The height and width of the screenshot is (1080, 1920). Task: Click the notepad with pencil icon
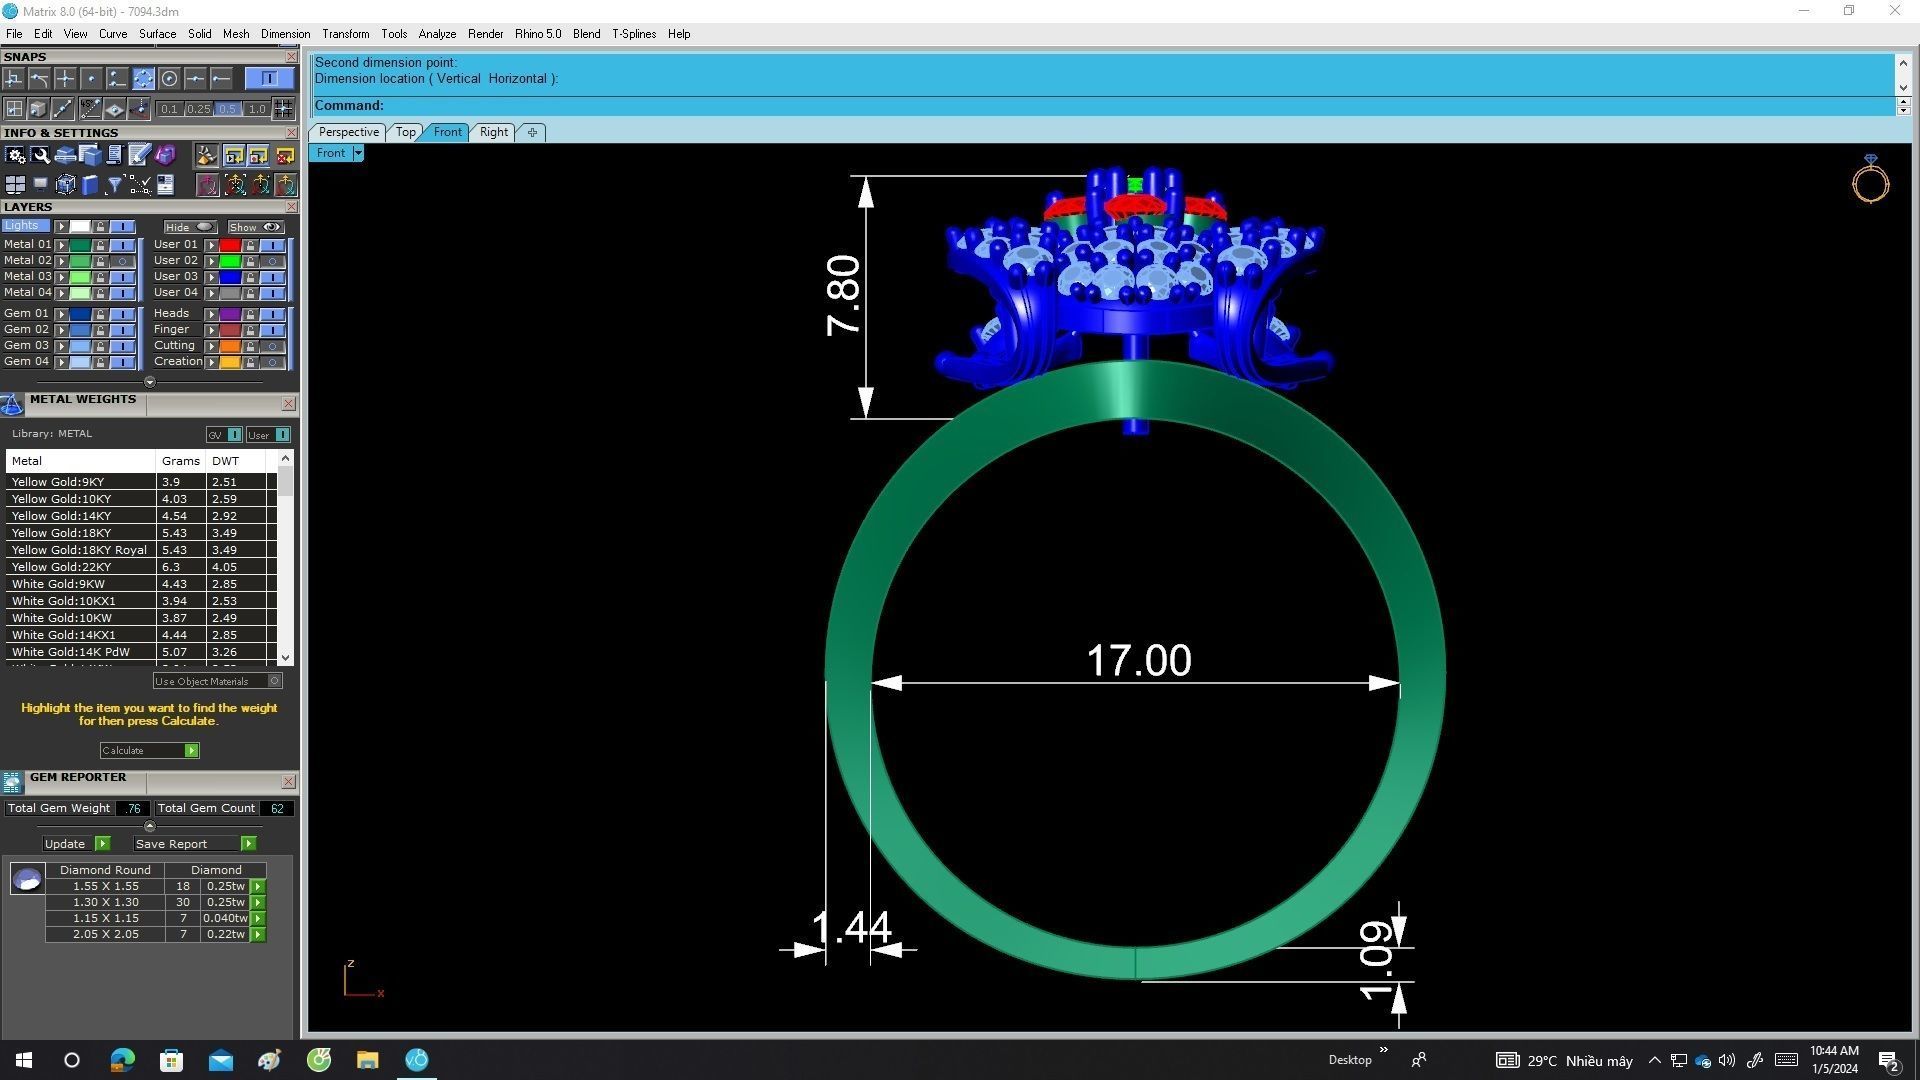click(139, 155)
